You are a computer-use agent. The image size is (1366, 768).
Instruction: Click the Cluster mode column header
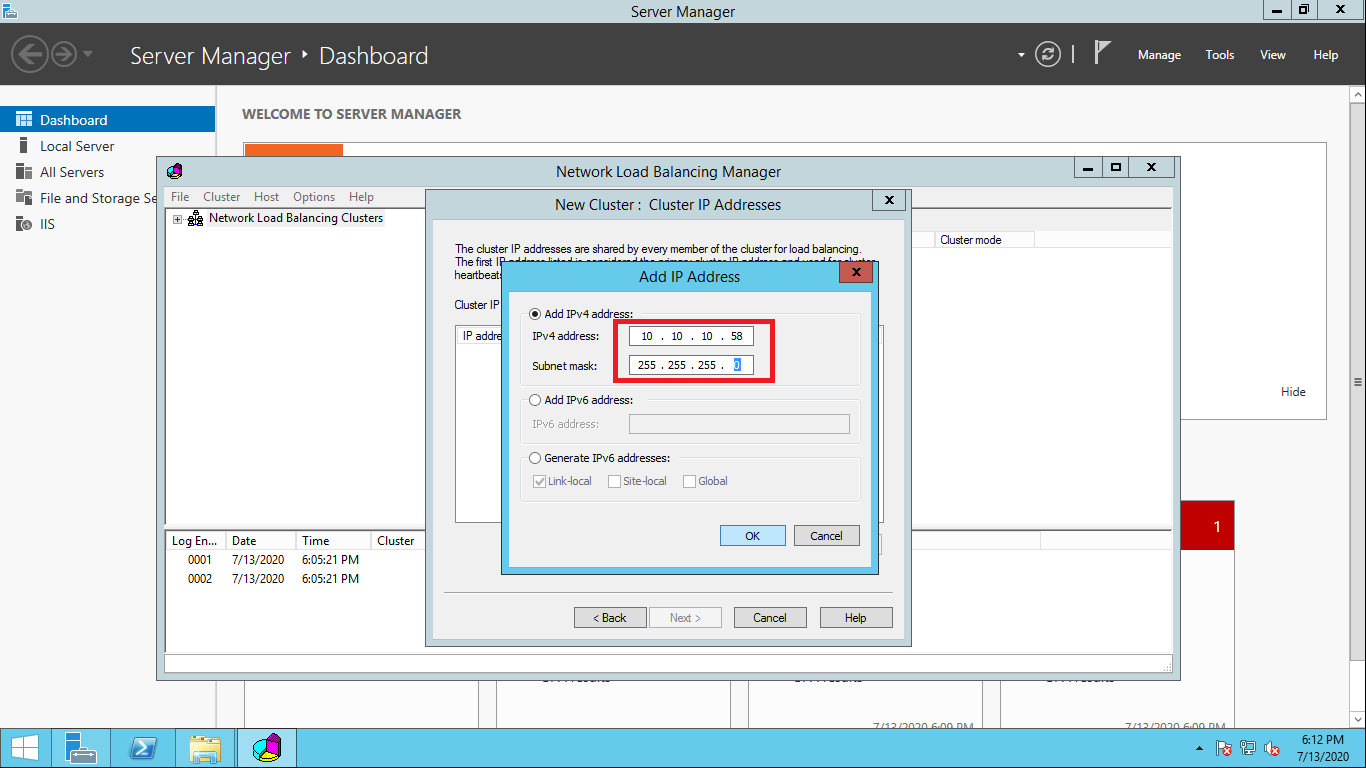984,240
